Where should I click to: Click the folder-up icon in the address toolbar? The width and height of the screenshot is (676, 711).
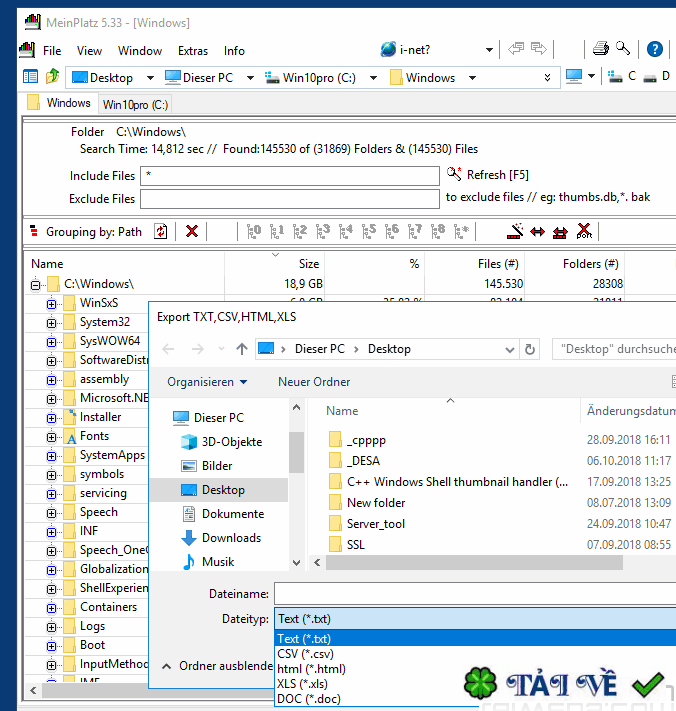click(52, 77)
